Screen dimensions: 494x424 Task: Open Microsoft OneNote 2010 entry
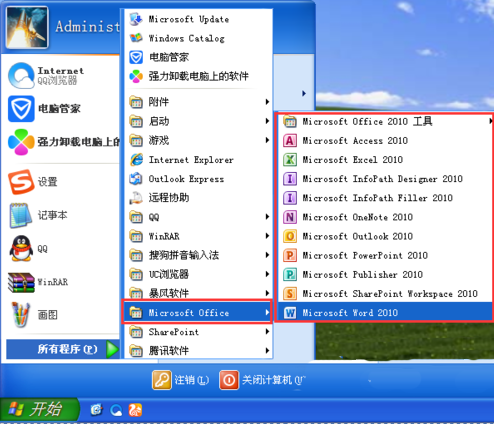click(x=385, y=217)
